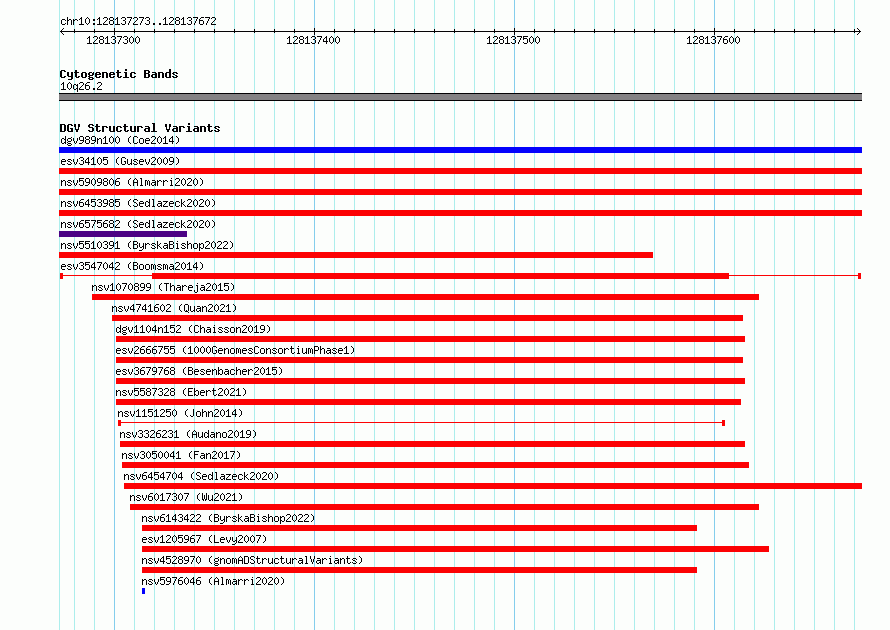890x630 pixels.
Task: Click the nsv6575682 (Sedlazeck2020) label
Action: (138, 224)
